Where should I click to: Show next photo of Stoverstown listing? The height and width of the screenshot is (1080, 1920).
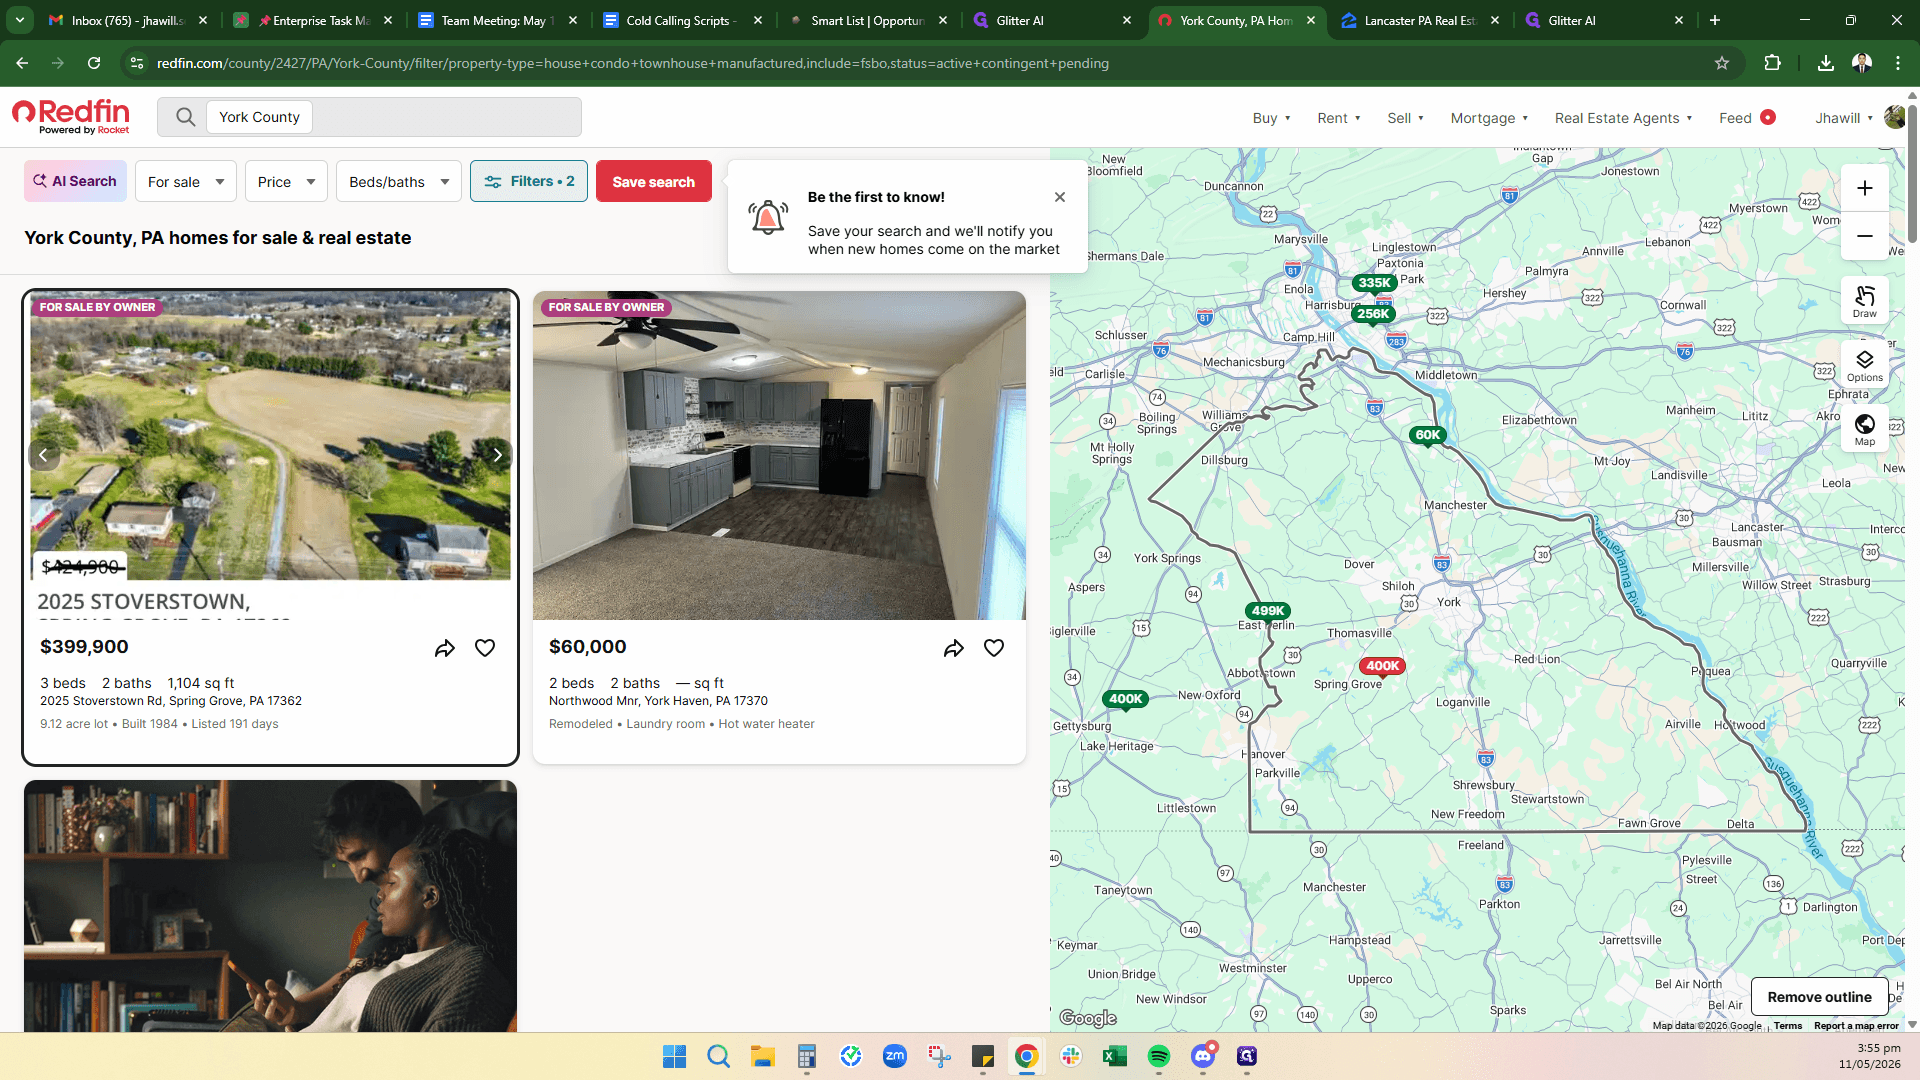point(497,455)
